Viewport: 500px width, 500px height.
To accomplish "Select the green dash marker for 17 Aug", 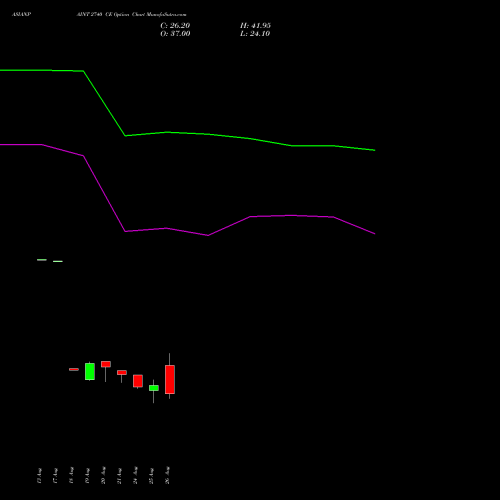I will 58,261.
